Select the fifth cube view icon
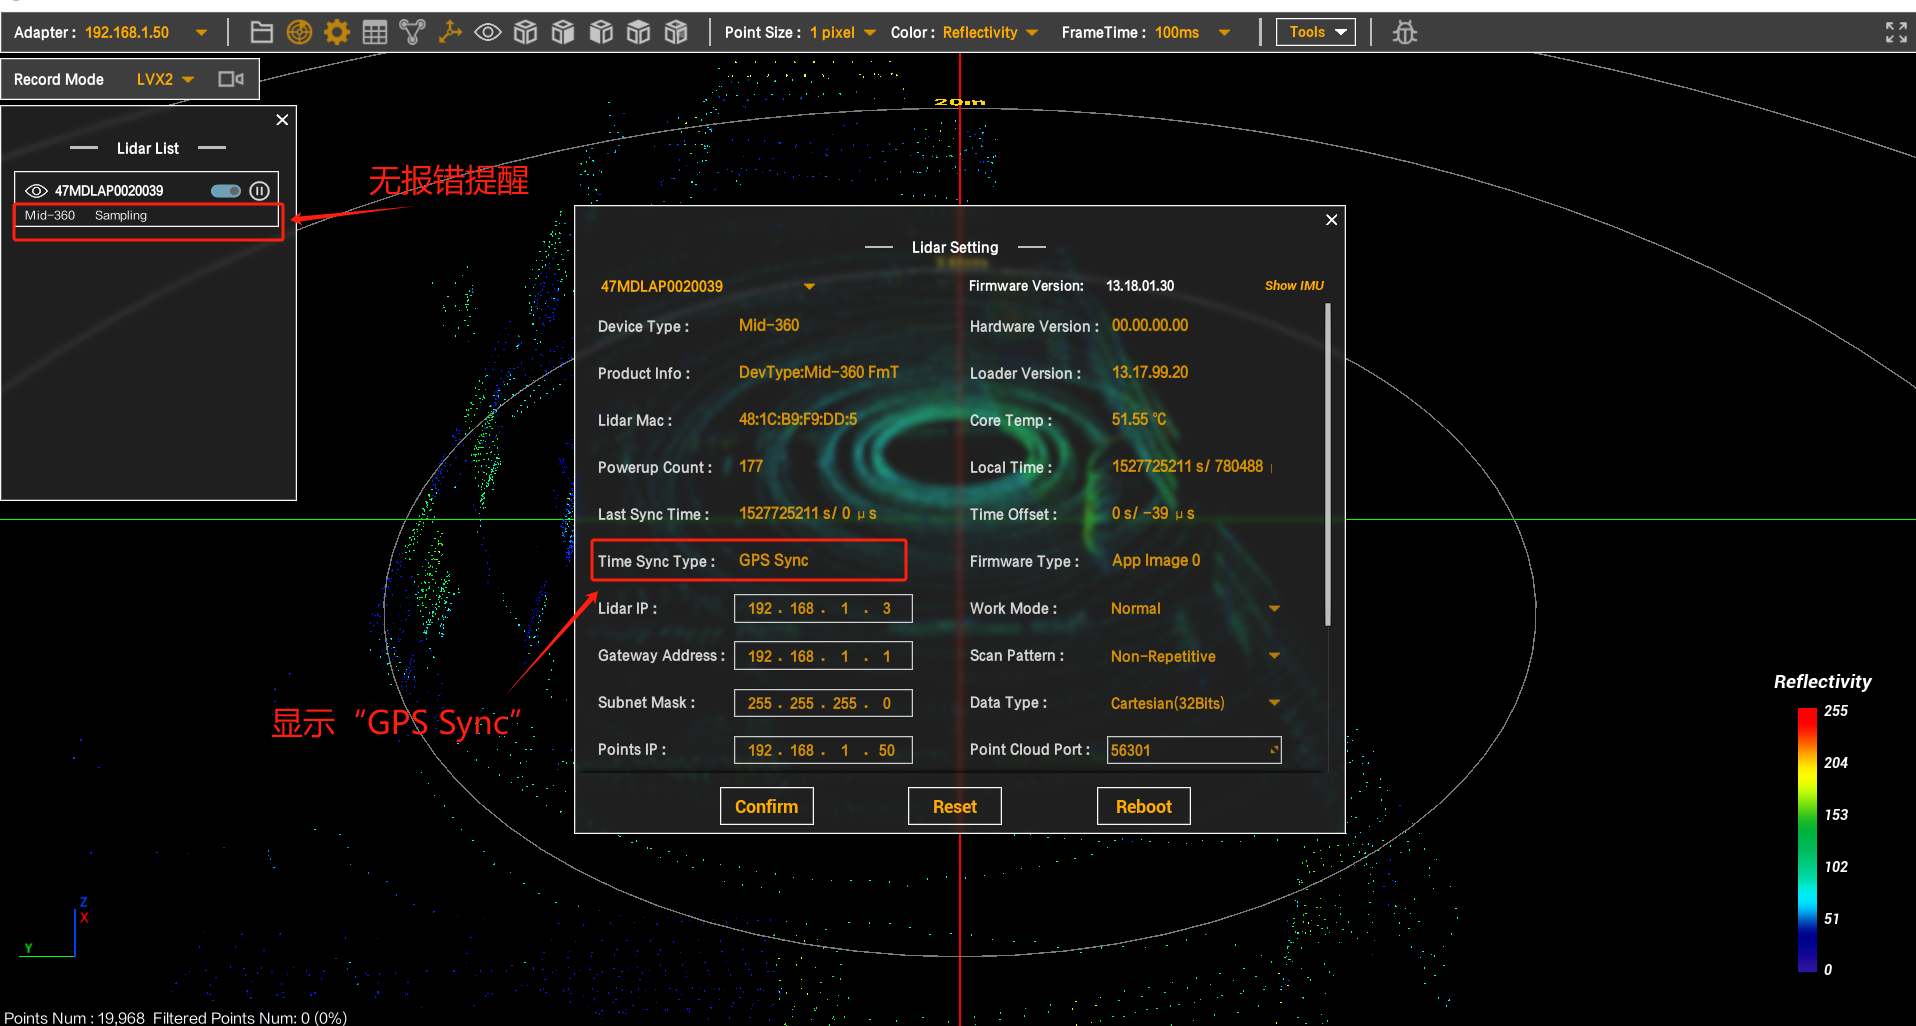1916x1026 pixels. (x=676, y=32)
